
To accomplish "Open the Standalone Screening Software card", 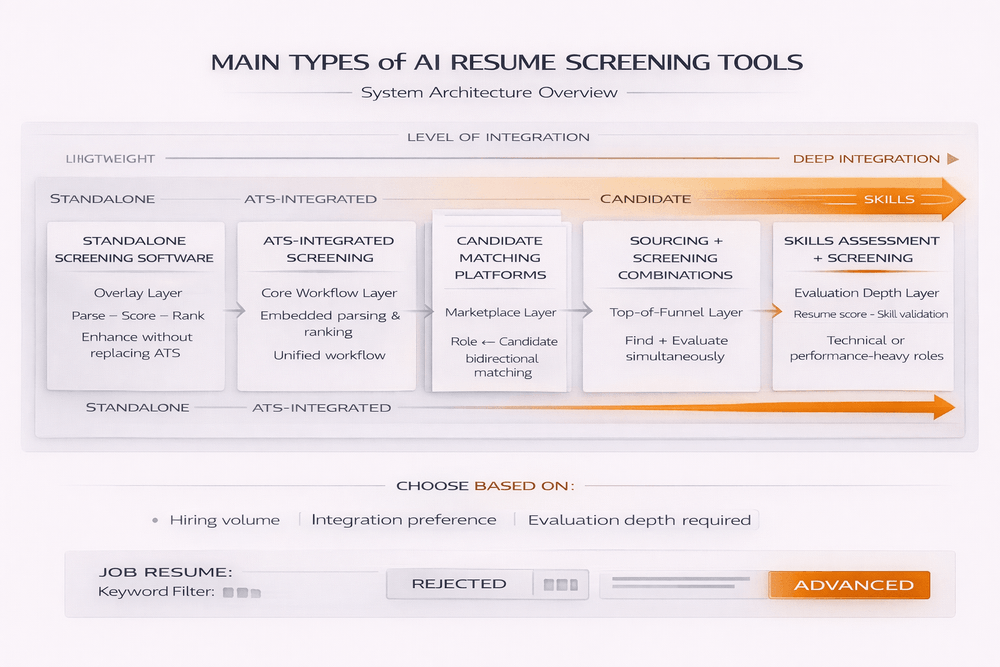I will point(134,305).
